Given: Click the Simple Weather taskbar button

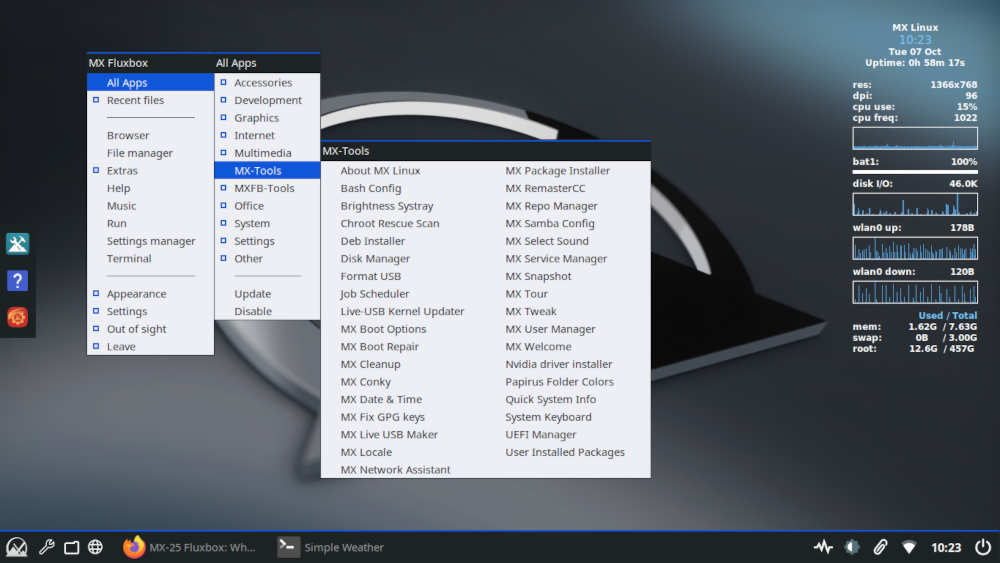Looking at the screenshot, I should (x=332, y=547).
